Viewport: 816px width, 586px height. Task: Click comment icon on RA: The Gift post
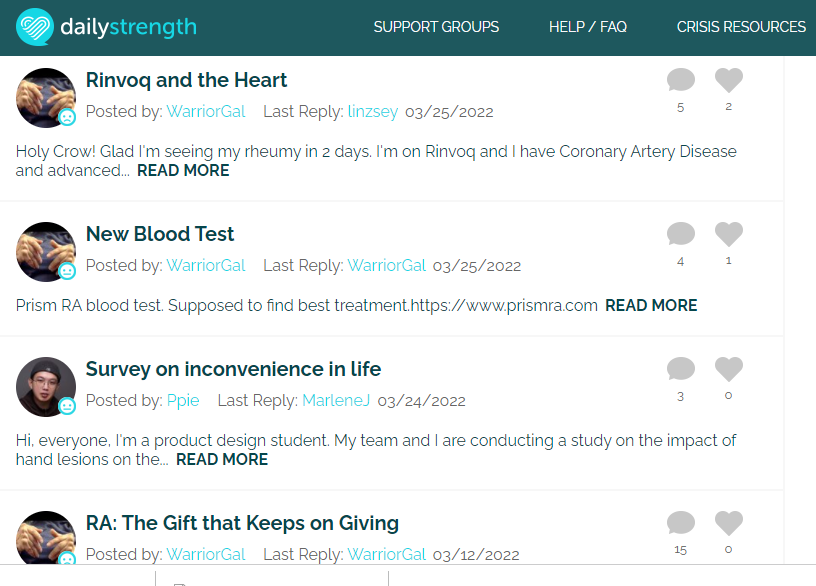tap(681, 524)
